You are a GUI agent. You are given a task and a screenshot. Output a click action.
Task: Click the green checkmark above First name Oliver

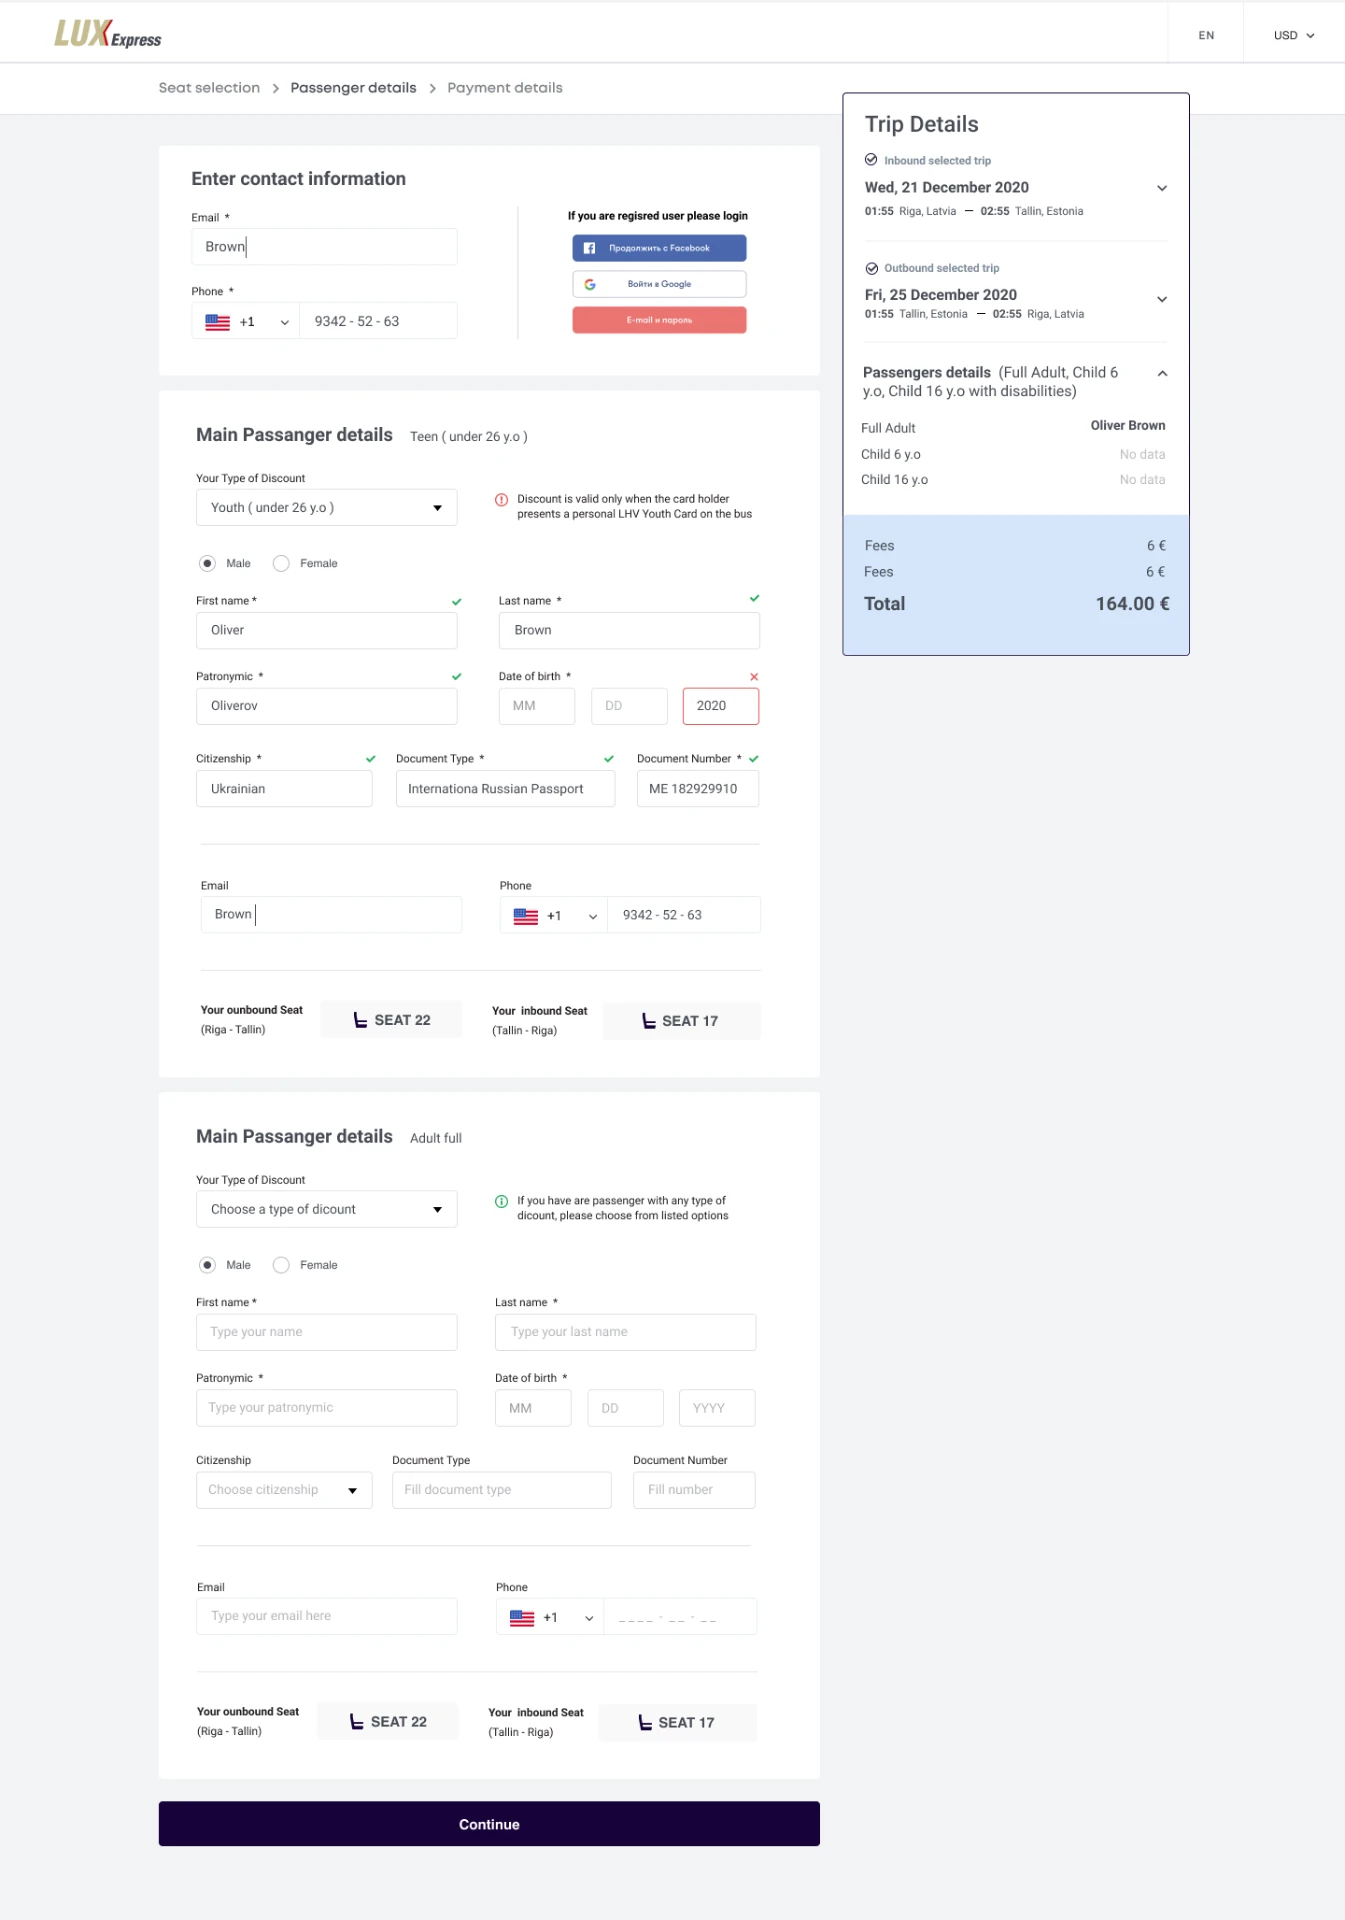point(457,601)
